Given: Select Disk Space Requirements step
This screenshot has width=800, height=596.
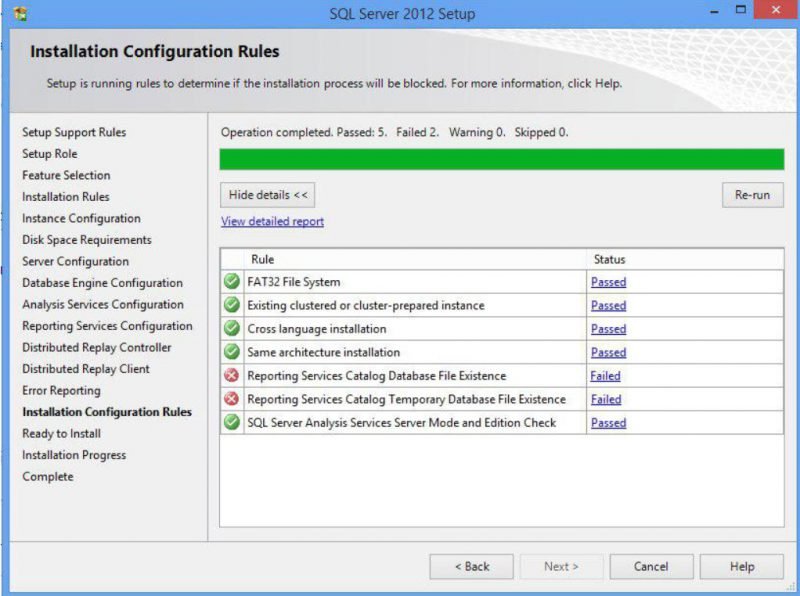Looking at the screenshot, I should [87, 240].
